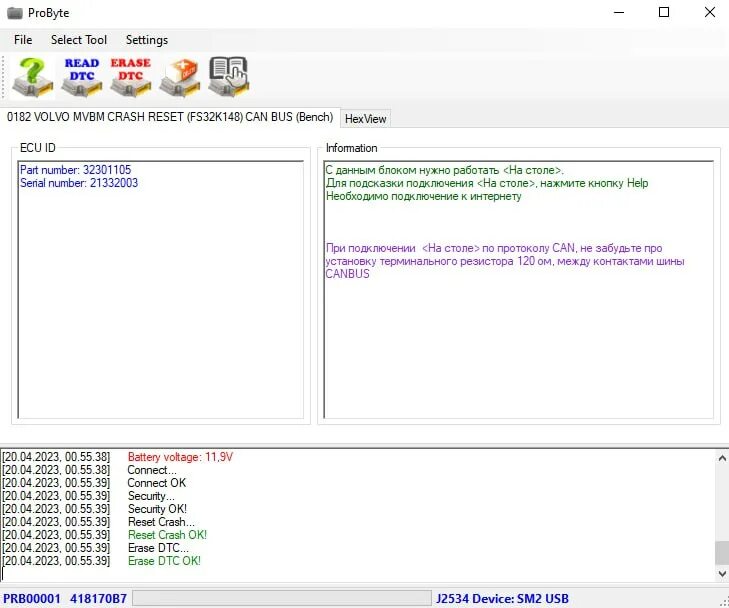Screen dimensions: 729x608
Task: Click the Erase DTC... log entry
Action: pyautogui.click(x=158, y=548)
